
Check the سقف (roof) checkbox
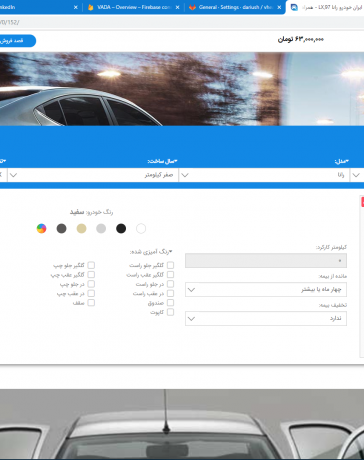coord(91,303)
